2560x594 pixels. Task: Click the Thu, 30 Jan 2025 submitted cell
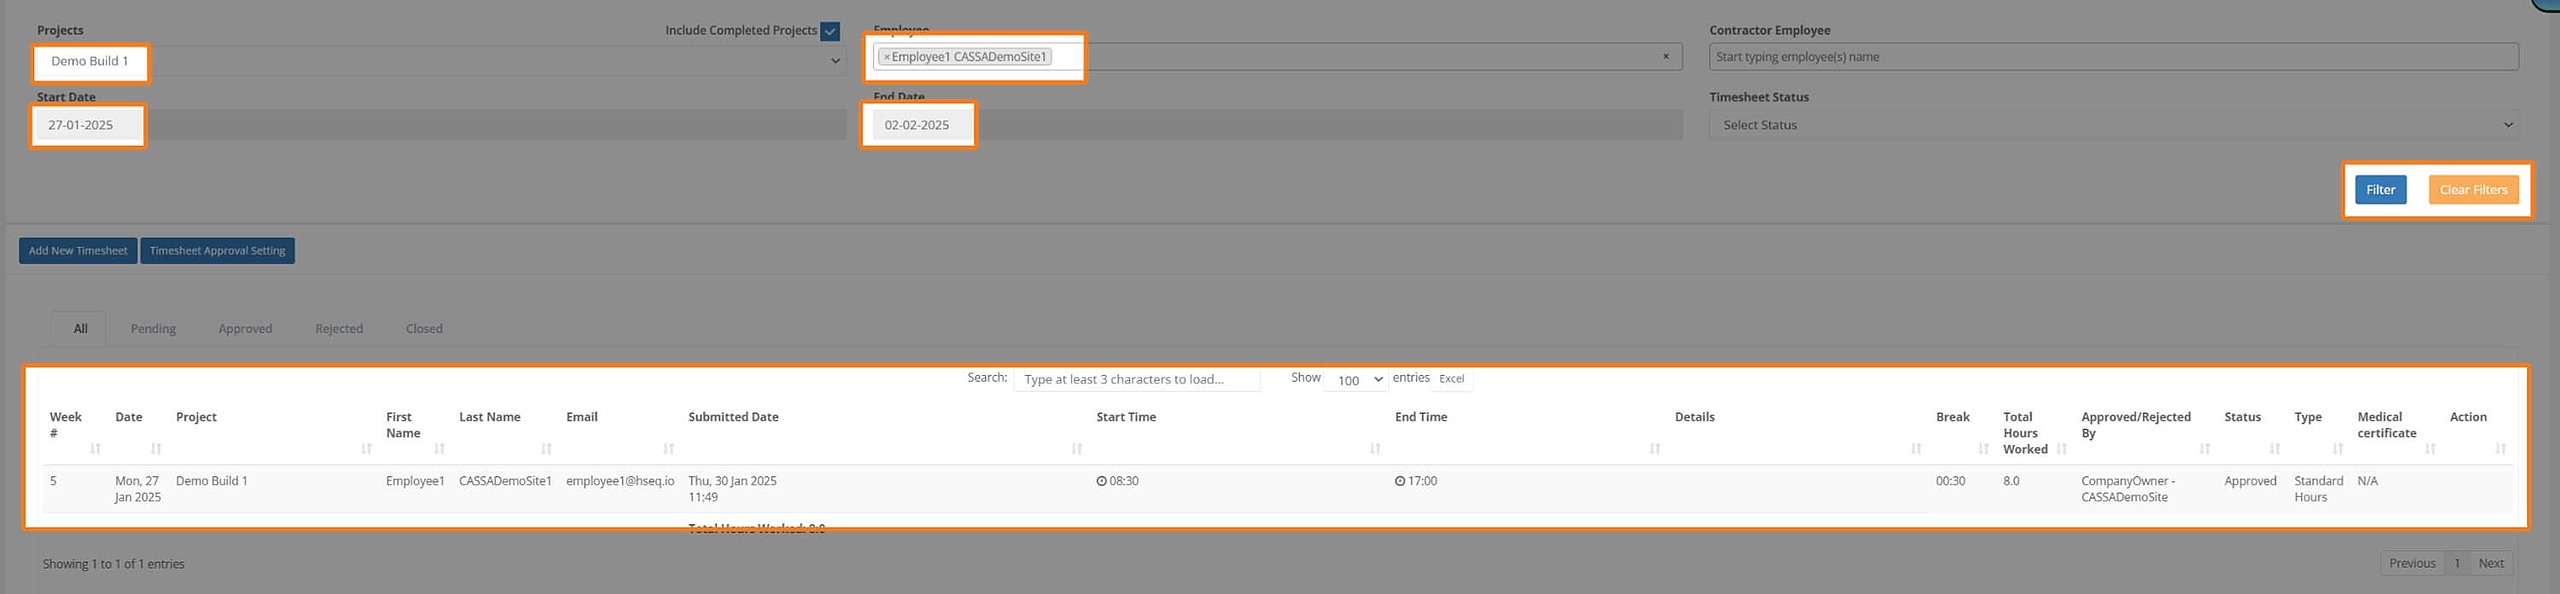[x=732, y=489]
